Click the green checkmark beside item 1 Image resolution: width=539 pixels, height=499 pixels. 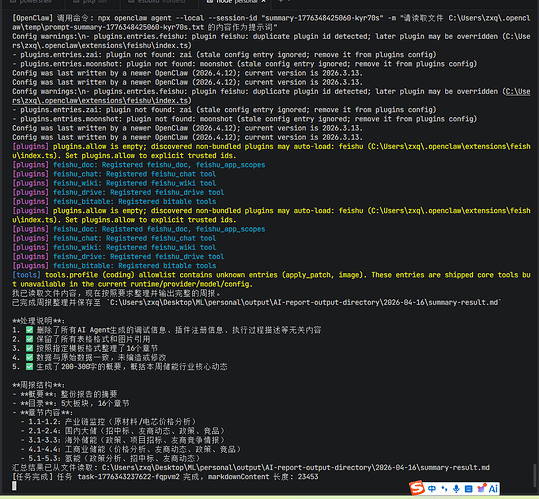coord(30,330)
